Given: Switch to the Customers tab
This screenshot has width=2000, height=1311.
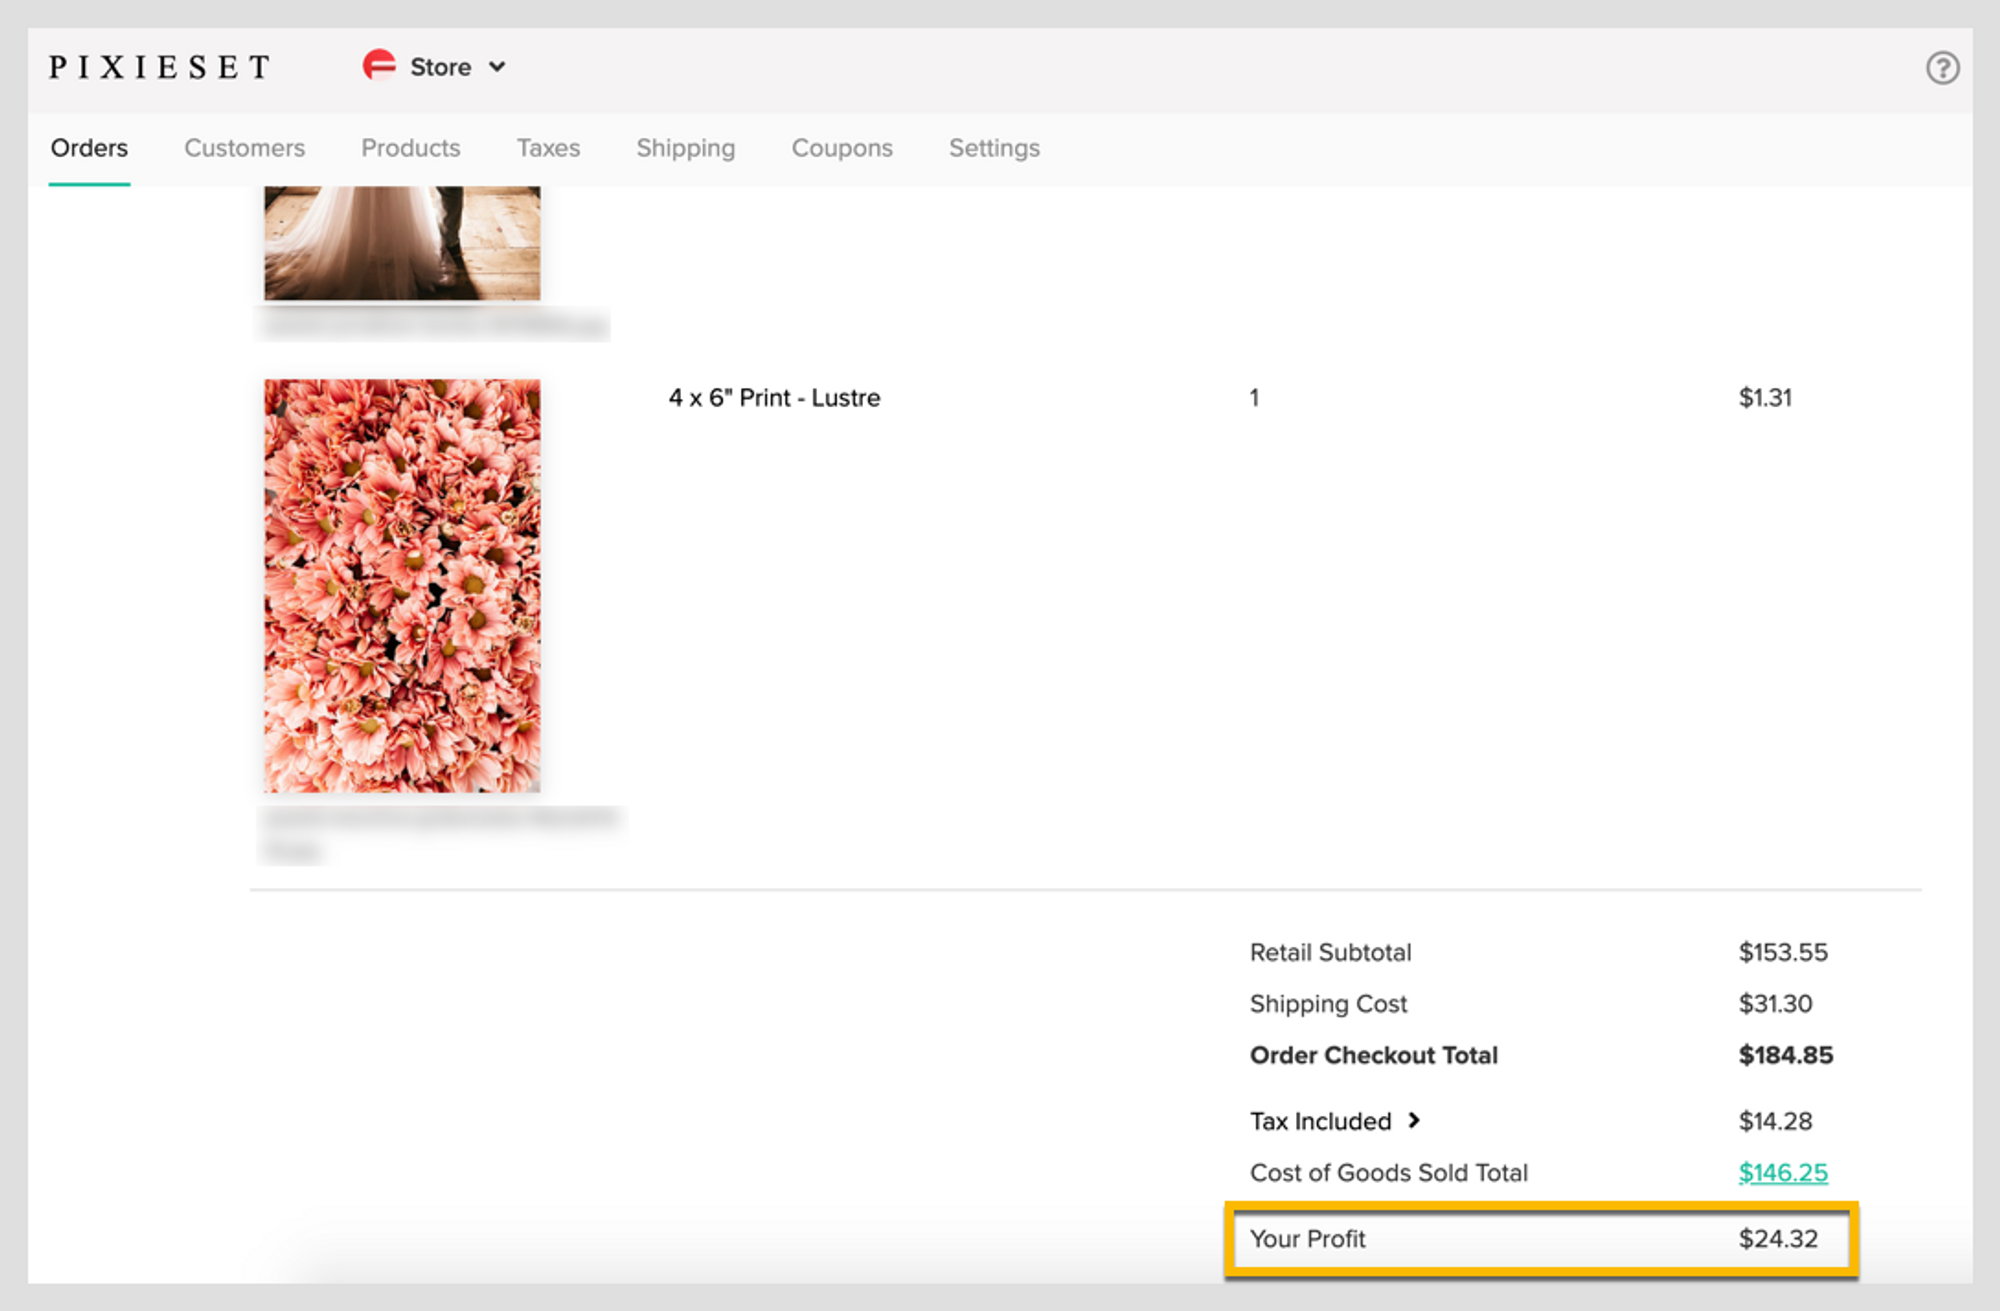Looking at the screenshot, I should (244, 148).
